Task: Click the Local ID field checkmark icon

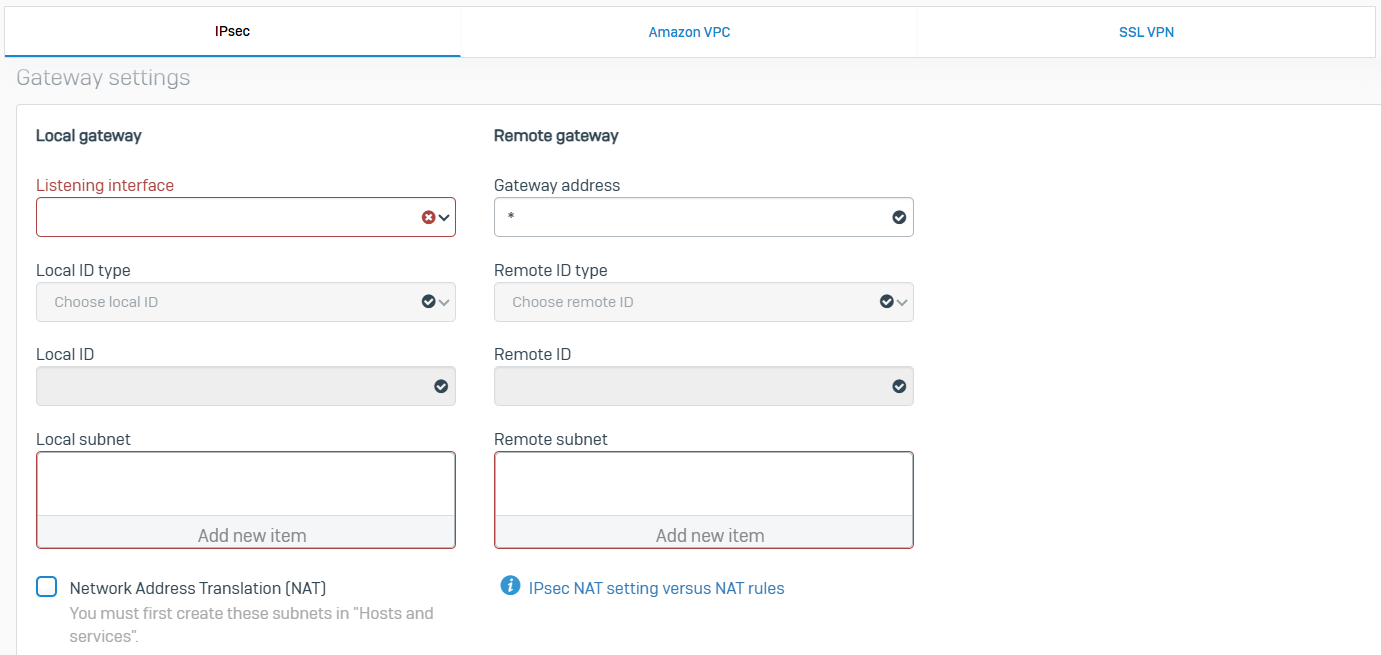Action: tap(441, 386)
